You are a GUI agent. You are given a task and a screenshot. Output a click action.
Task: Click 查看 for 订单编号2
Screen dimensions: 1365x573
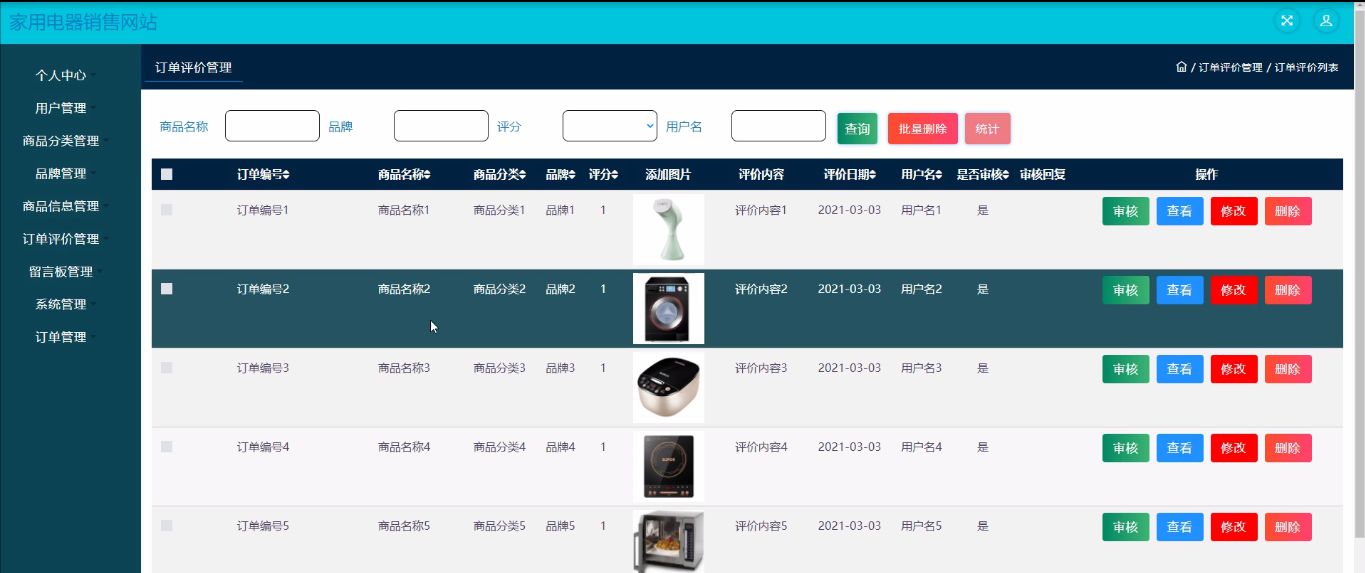click(x=1180, y=290)
